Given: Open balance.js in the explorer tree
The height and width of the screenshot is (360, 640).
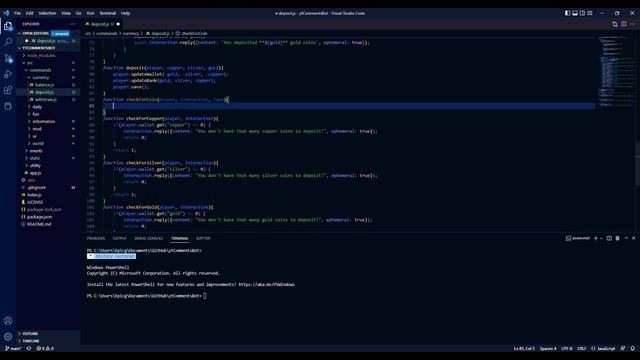Looking at the screenshot, I should click(x=44, y=85).
